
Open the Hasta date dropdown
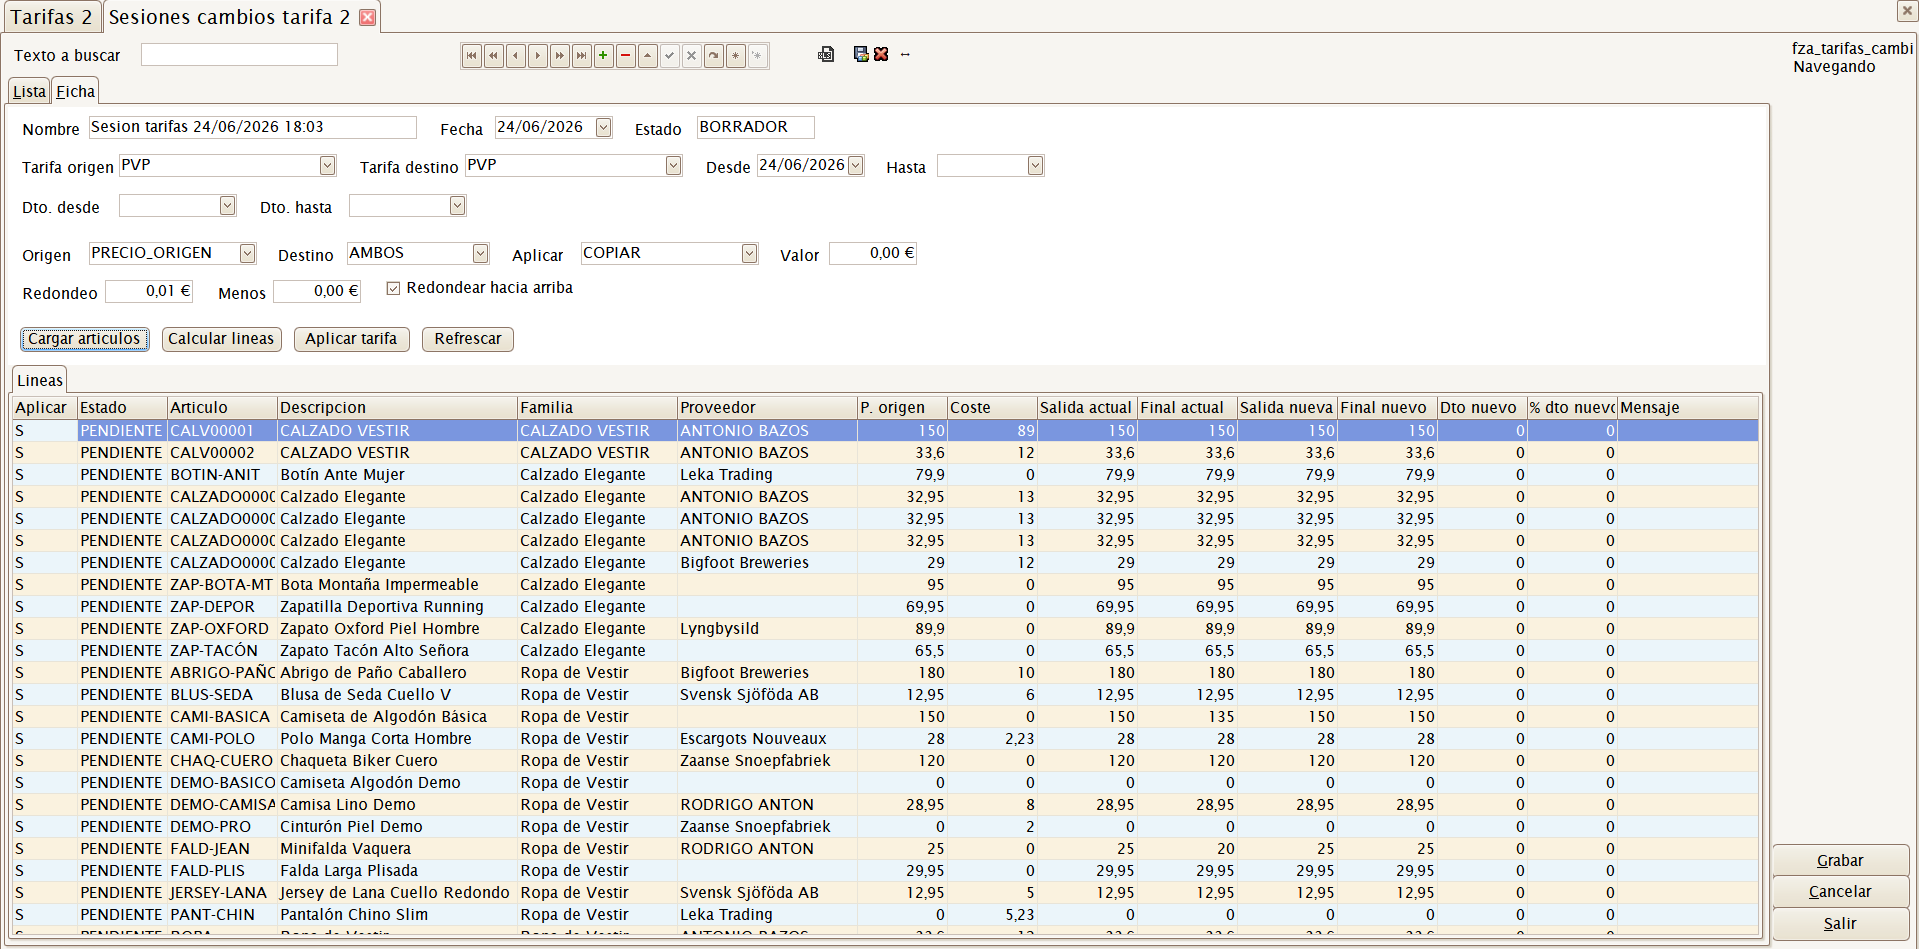(1036, 165)
